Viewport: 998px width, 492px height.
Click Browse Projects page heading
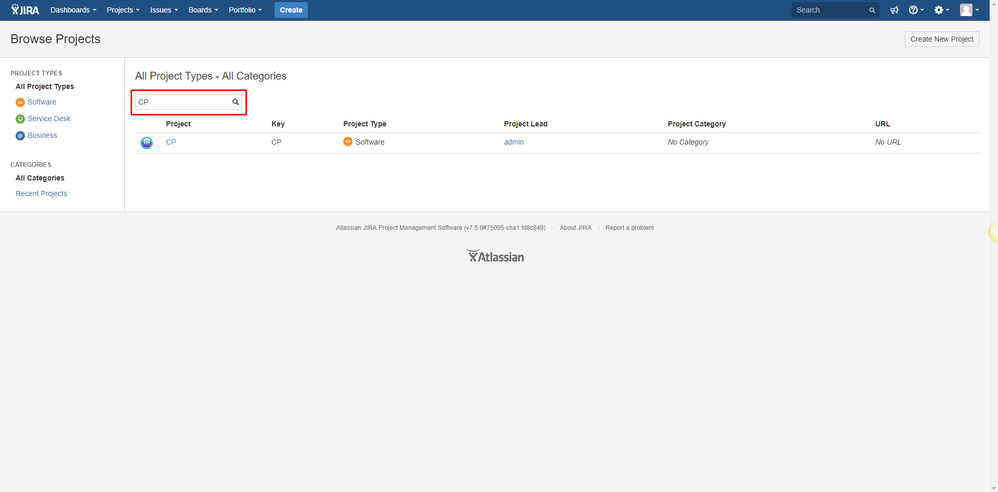[x=55, y=39]
